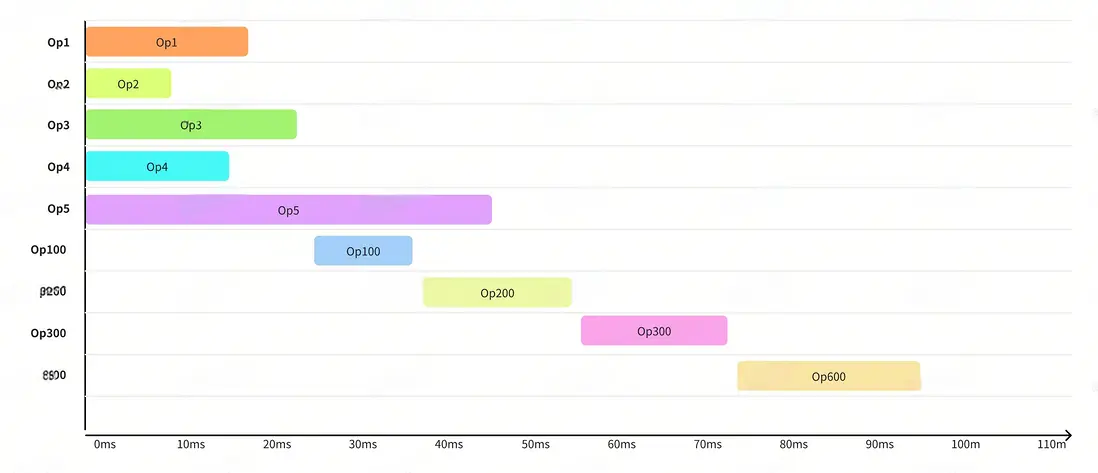Click the purple Op5 timeline bar
The image size is (1098, 473).
[288, 210]
